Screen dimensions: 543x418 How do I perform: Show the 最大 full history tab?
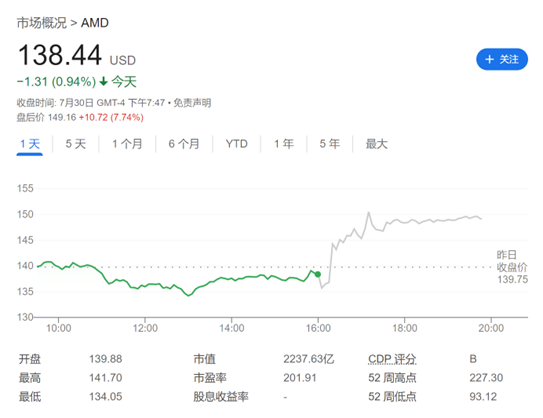(376, 144)
